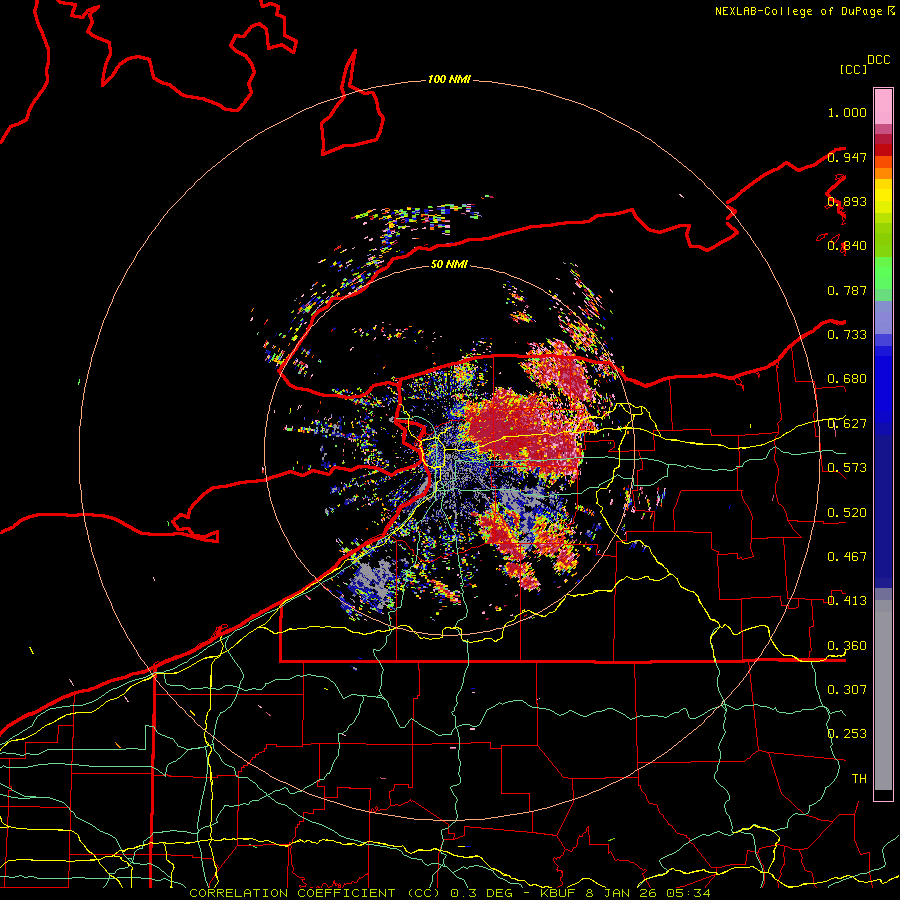The width and height of the screenshot is (900, 900).
Task: Click the TH threshold label
Action: point(859,779)
